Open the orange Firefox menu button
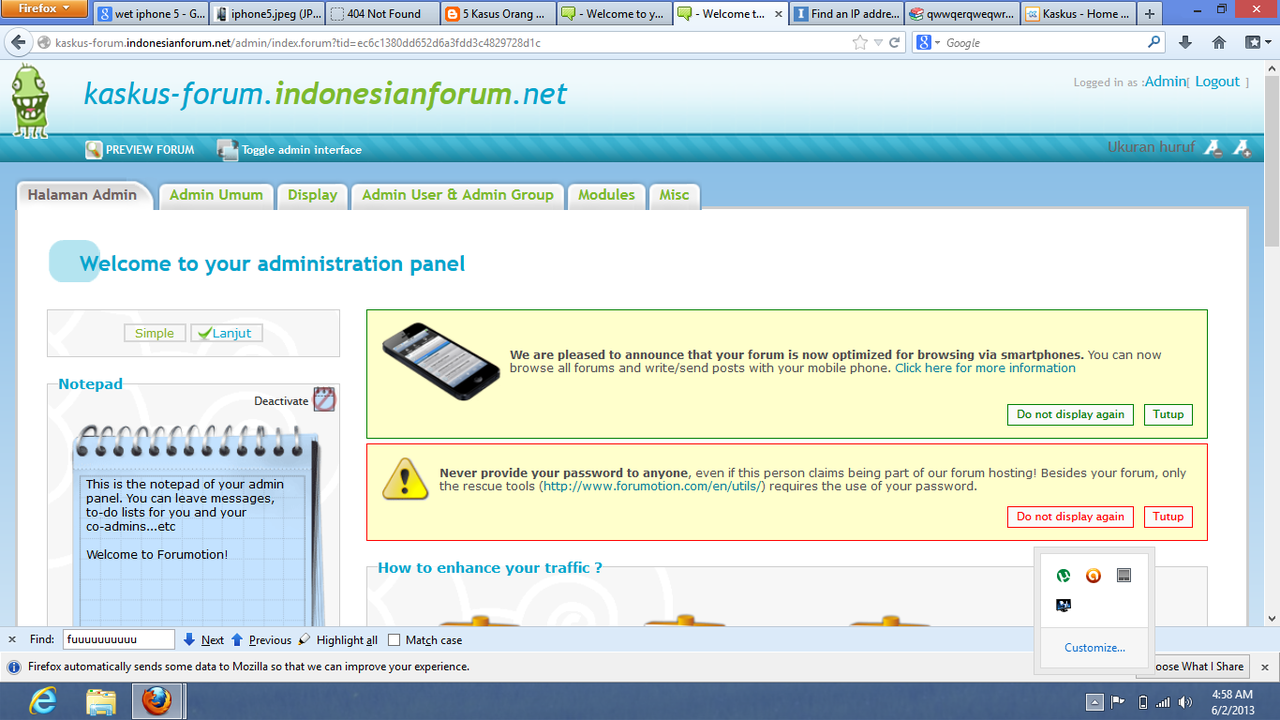 tap(45, 8)
